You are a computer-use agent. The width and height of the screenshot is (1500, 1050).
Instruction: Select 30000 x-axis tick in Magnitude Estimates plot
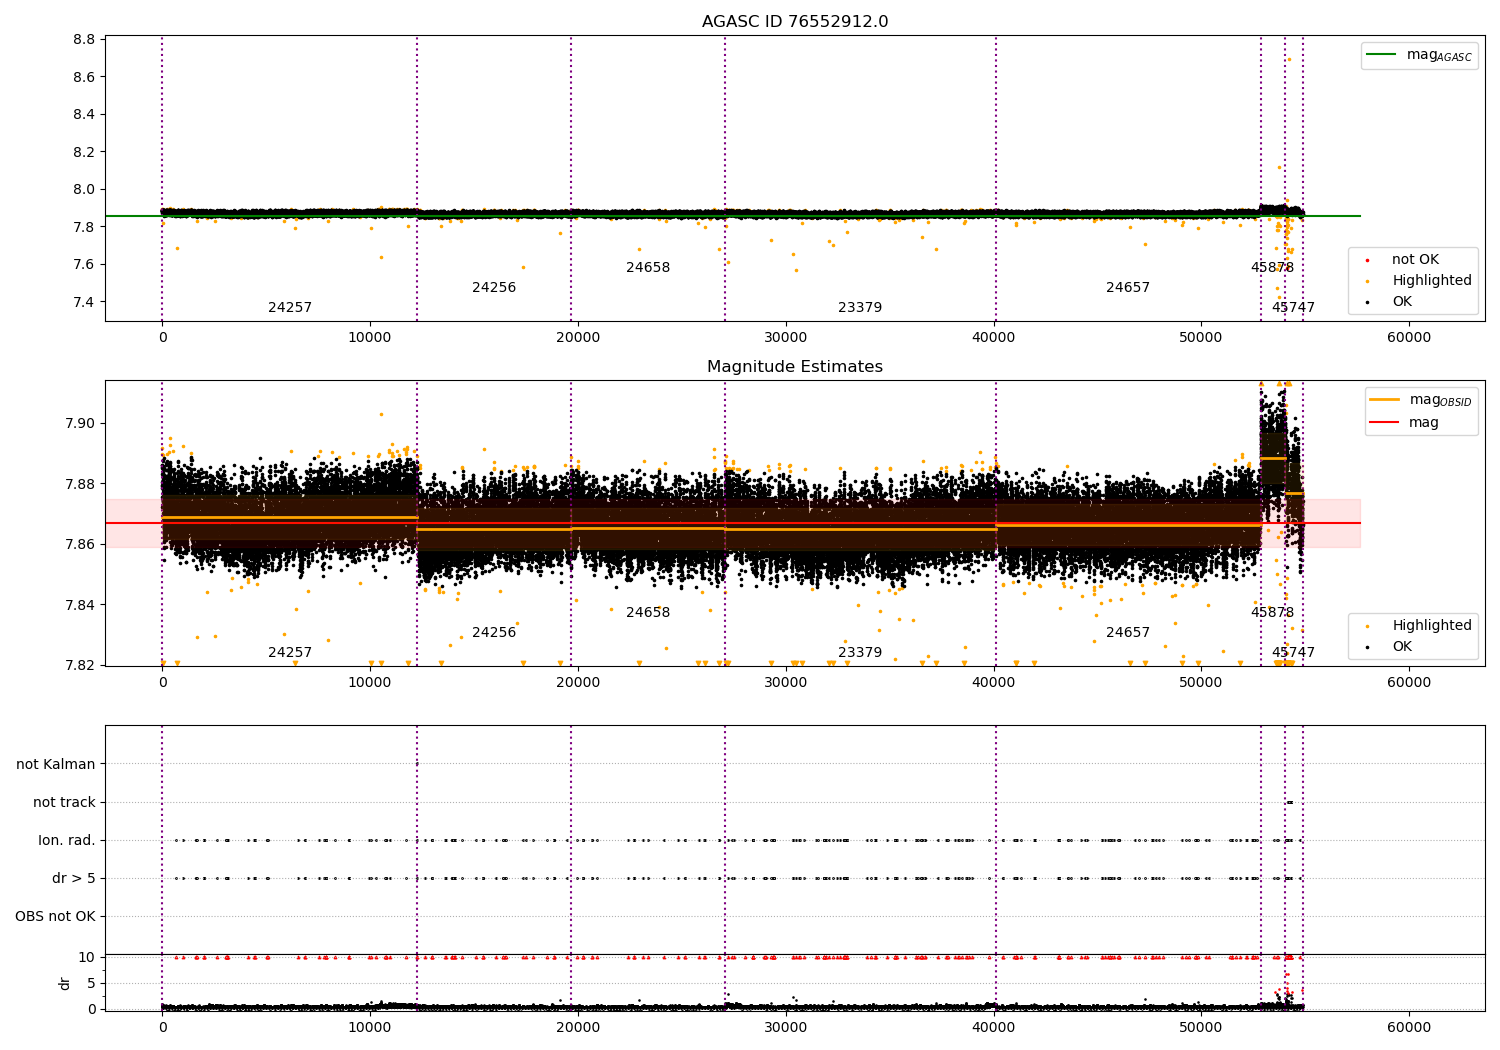pyautogui.click(x=786, y=683)
